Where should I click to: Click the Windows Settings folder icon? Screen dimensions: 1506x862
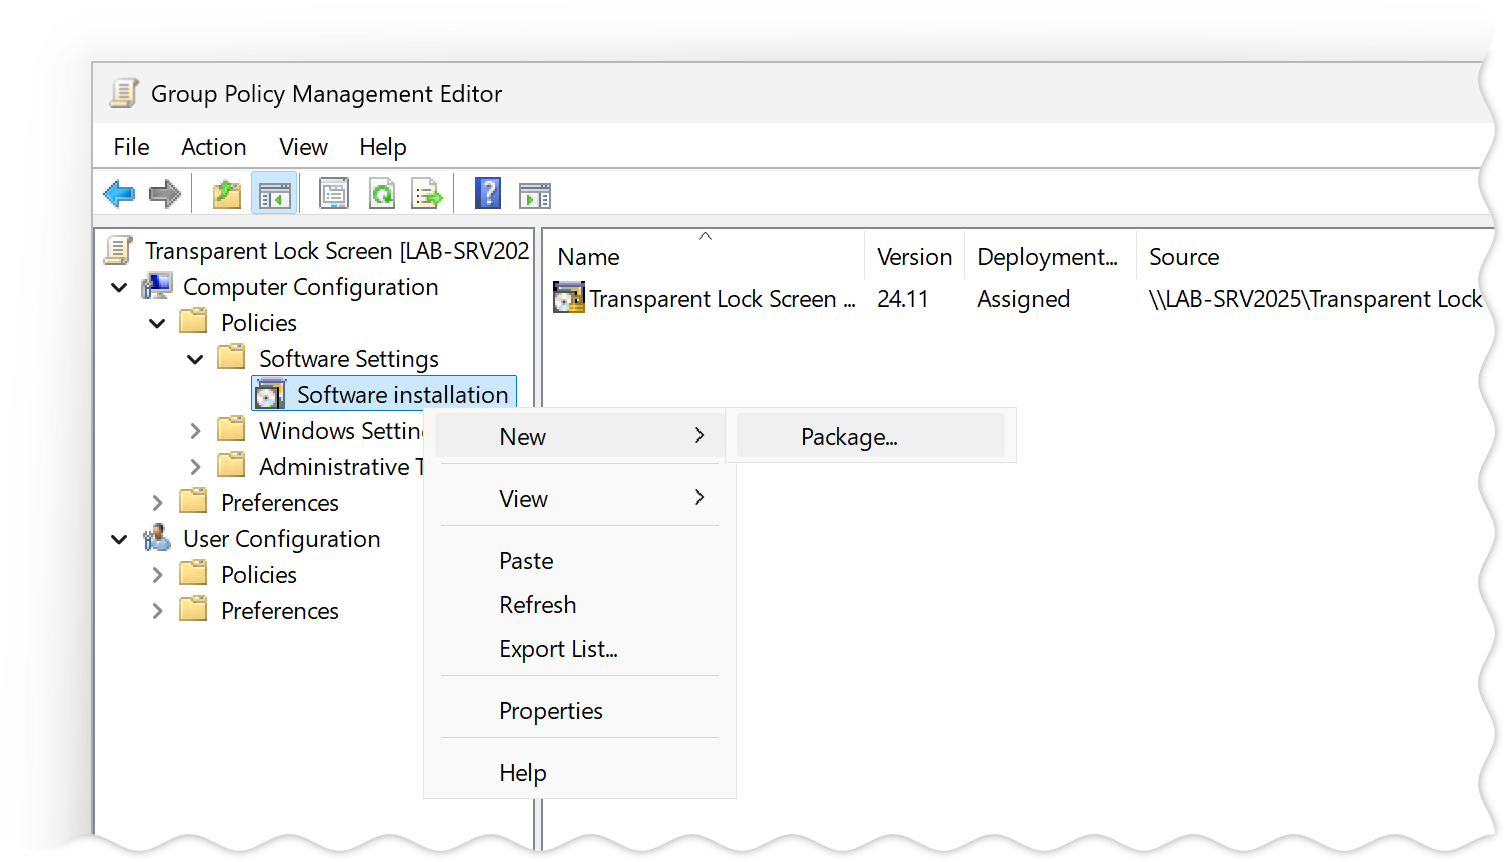click(232, 429)
